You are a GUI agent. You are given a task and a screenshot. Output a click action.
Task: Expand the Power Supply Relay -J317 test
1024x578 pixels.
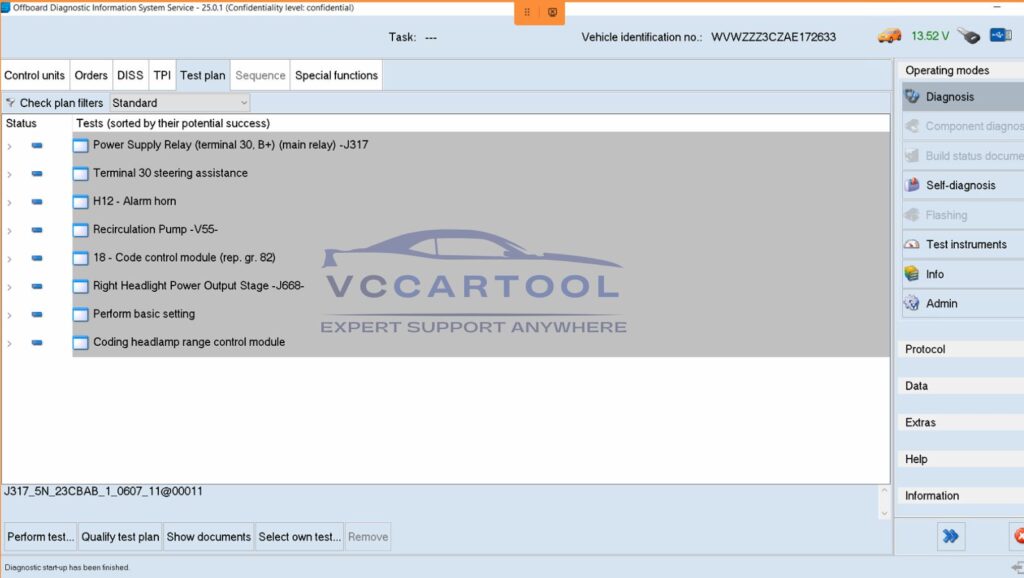click(x=8, y=145)
